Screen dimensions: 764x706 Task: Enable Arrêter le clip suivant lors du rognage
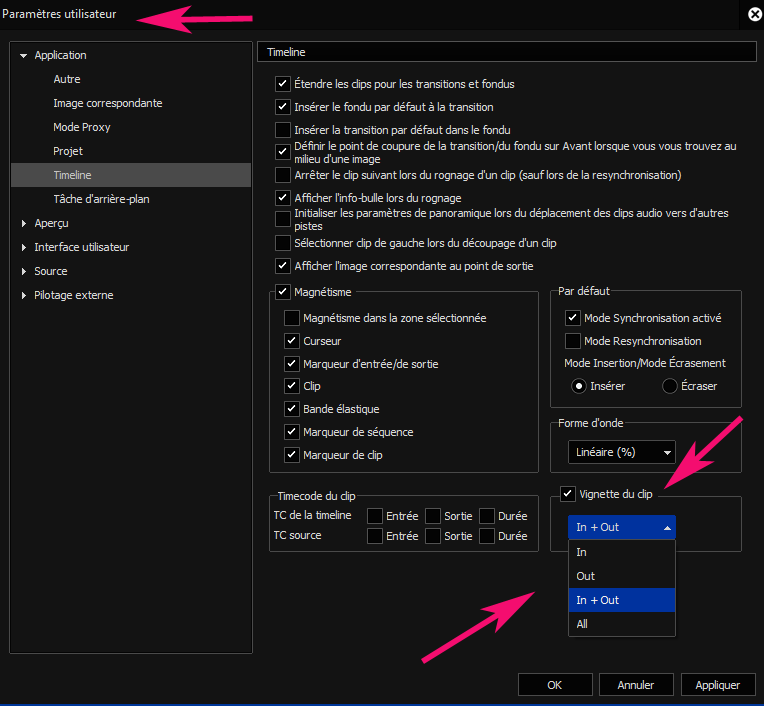[x=283, y=175]
